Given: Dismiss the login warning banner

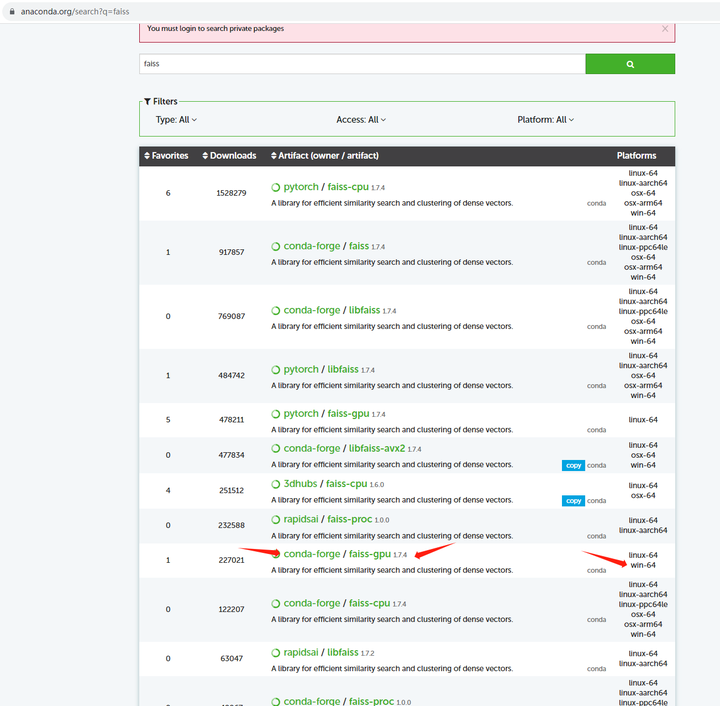Looking at the screenshot, I should (664, 29).
